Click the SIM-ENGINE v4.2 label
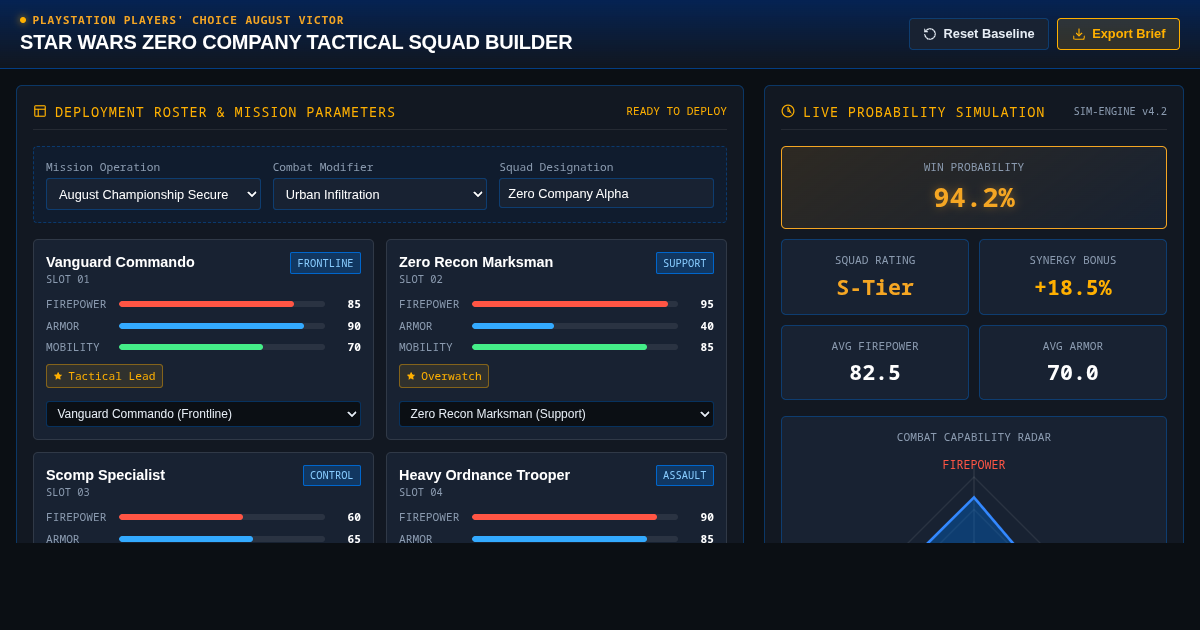 pos(1120,111)
